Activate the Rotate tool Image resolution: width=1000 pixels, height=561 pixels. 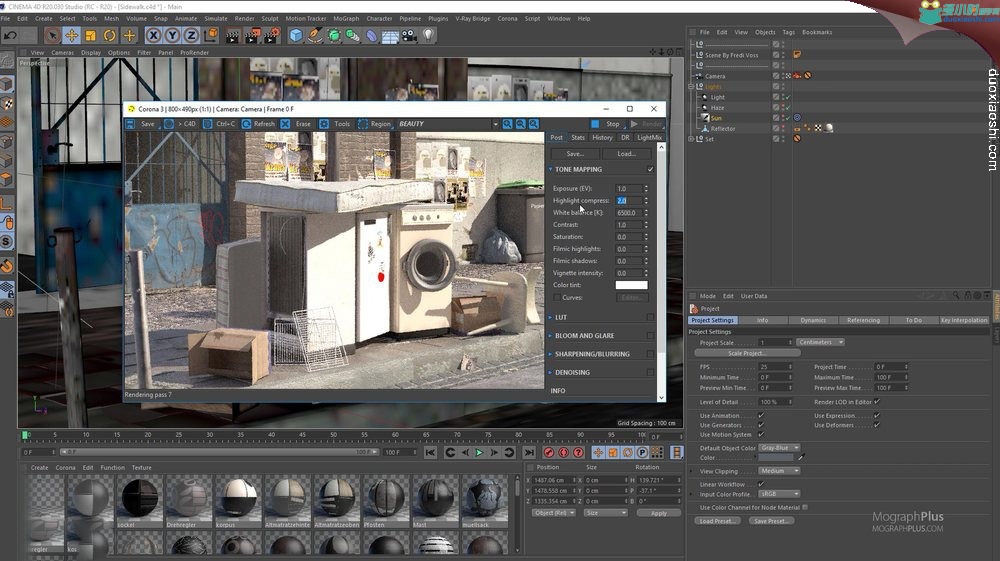pyautogui.click(x=110, y=36)
